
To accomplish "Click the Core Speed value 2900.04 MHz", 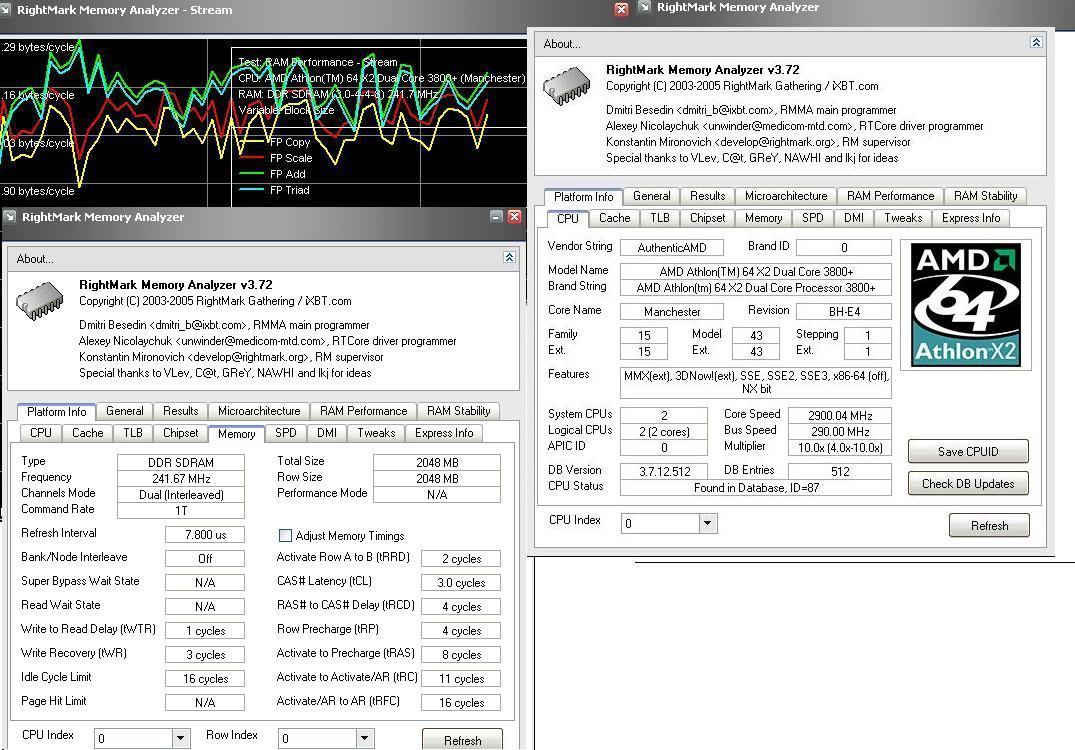I will [840, 415].
